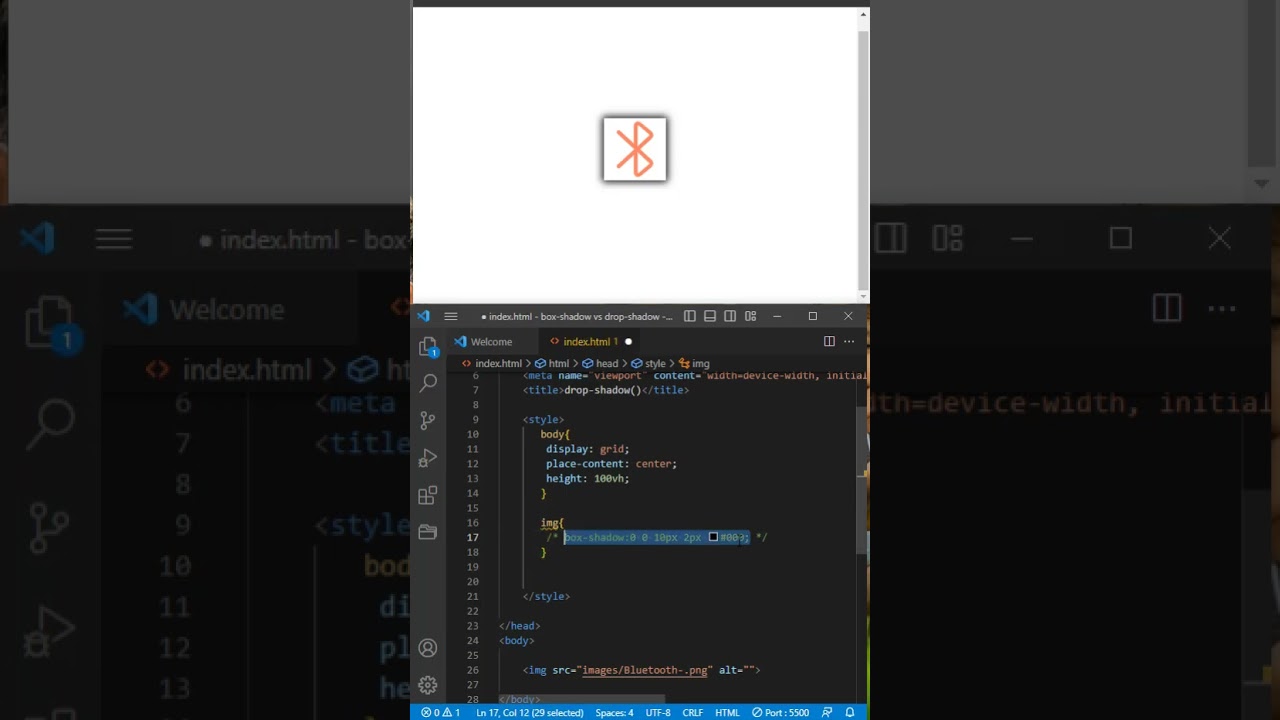The image size is (1280, 720).
Task: Click the black #000 color swatch on line 17
Action: (x=713, y=537)
